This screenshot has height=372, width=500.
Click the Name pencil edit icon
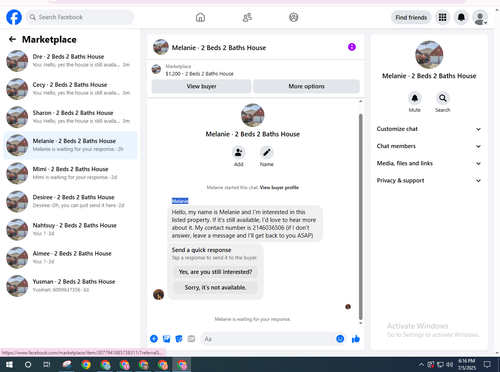[267, 153]
